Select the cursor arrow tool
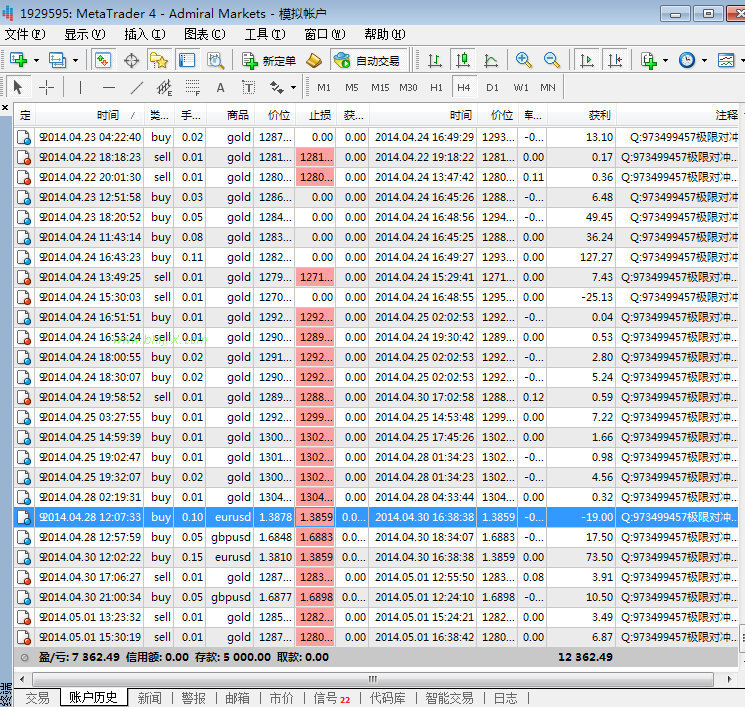Image resolution: width=745 pixels, height=707 pixels. click(x=18, y=87)
